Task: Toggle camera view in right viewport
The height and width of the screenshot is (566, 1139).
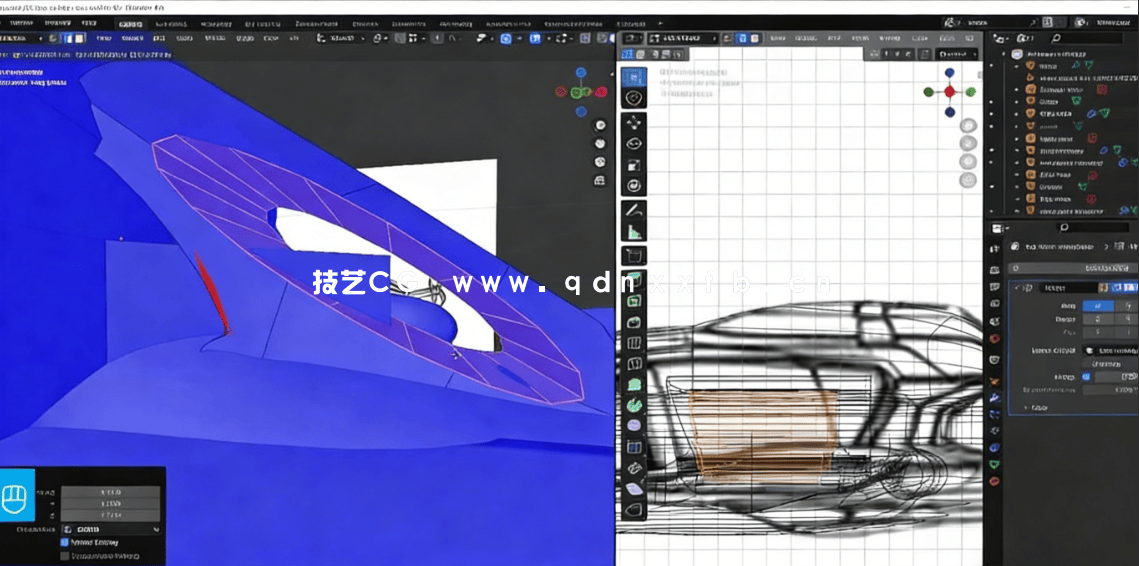Action: pos(968,161)
